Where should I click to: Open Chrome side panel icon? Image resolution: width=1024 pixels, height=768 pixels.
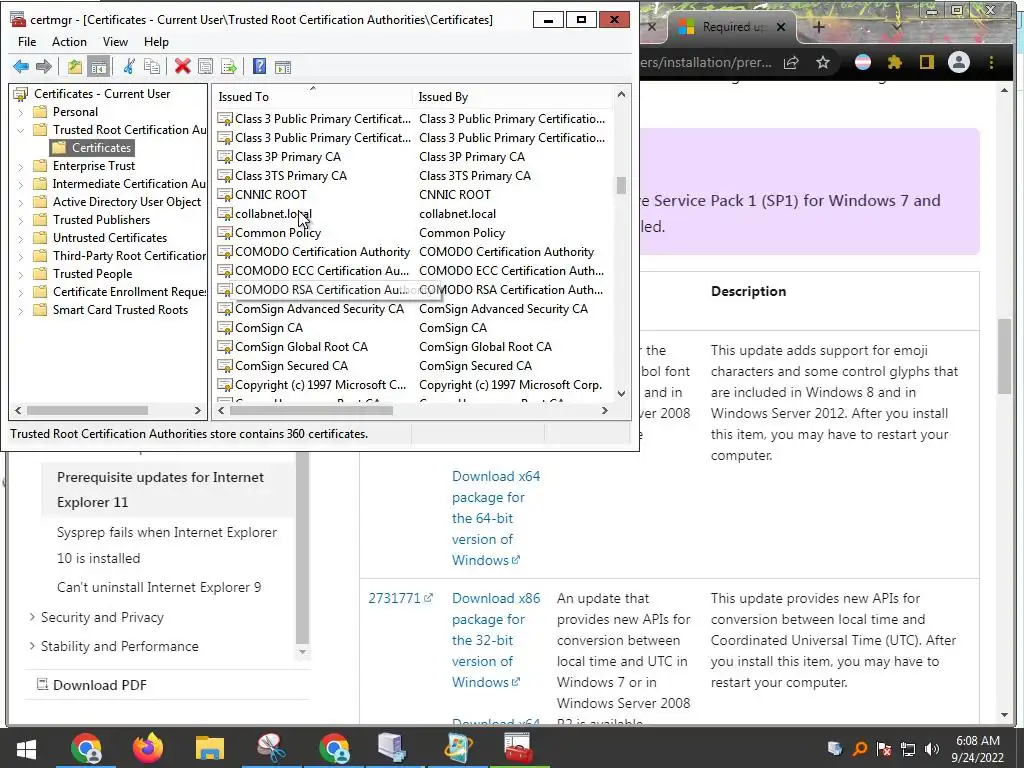click(x=927, y=62)
